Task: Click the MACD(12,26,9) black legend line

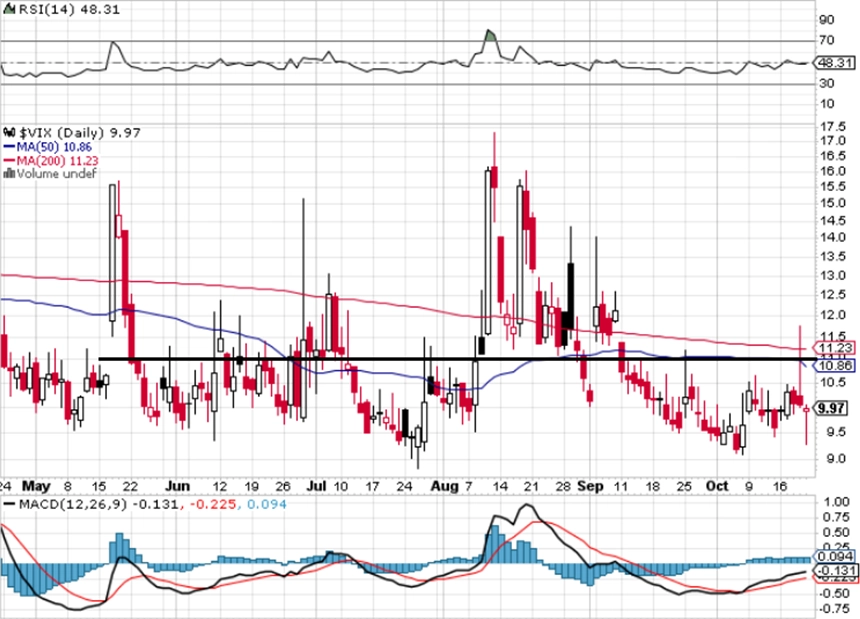Action: (x=9, y=503)
